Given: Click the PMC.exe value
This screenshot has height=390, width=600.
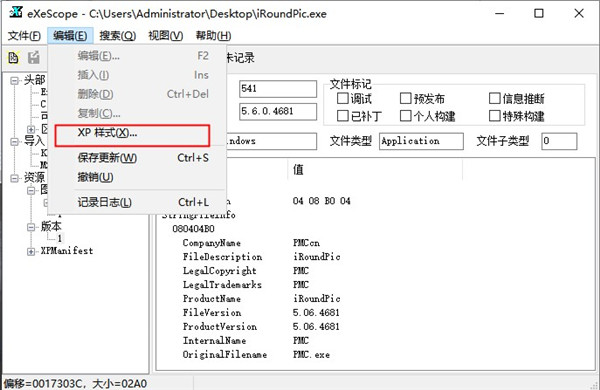Looking at the screenshot, I should coord(311,354).
